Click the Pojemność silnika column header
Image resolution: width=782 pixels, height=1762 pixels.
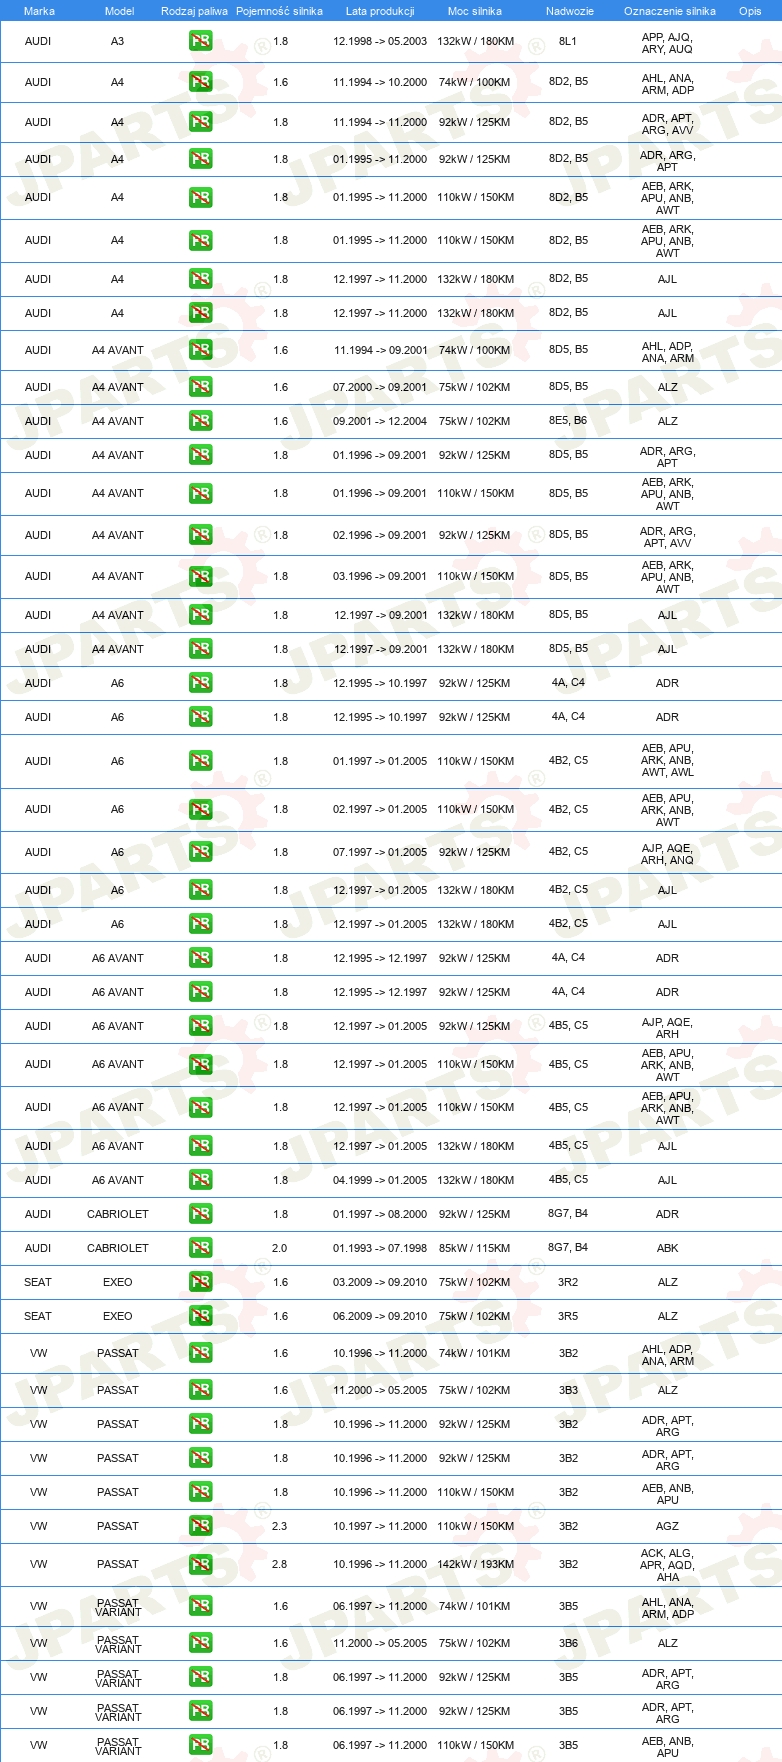tap(279, 11)
